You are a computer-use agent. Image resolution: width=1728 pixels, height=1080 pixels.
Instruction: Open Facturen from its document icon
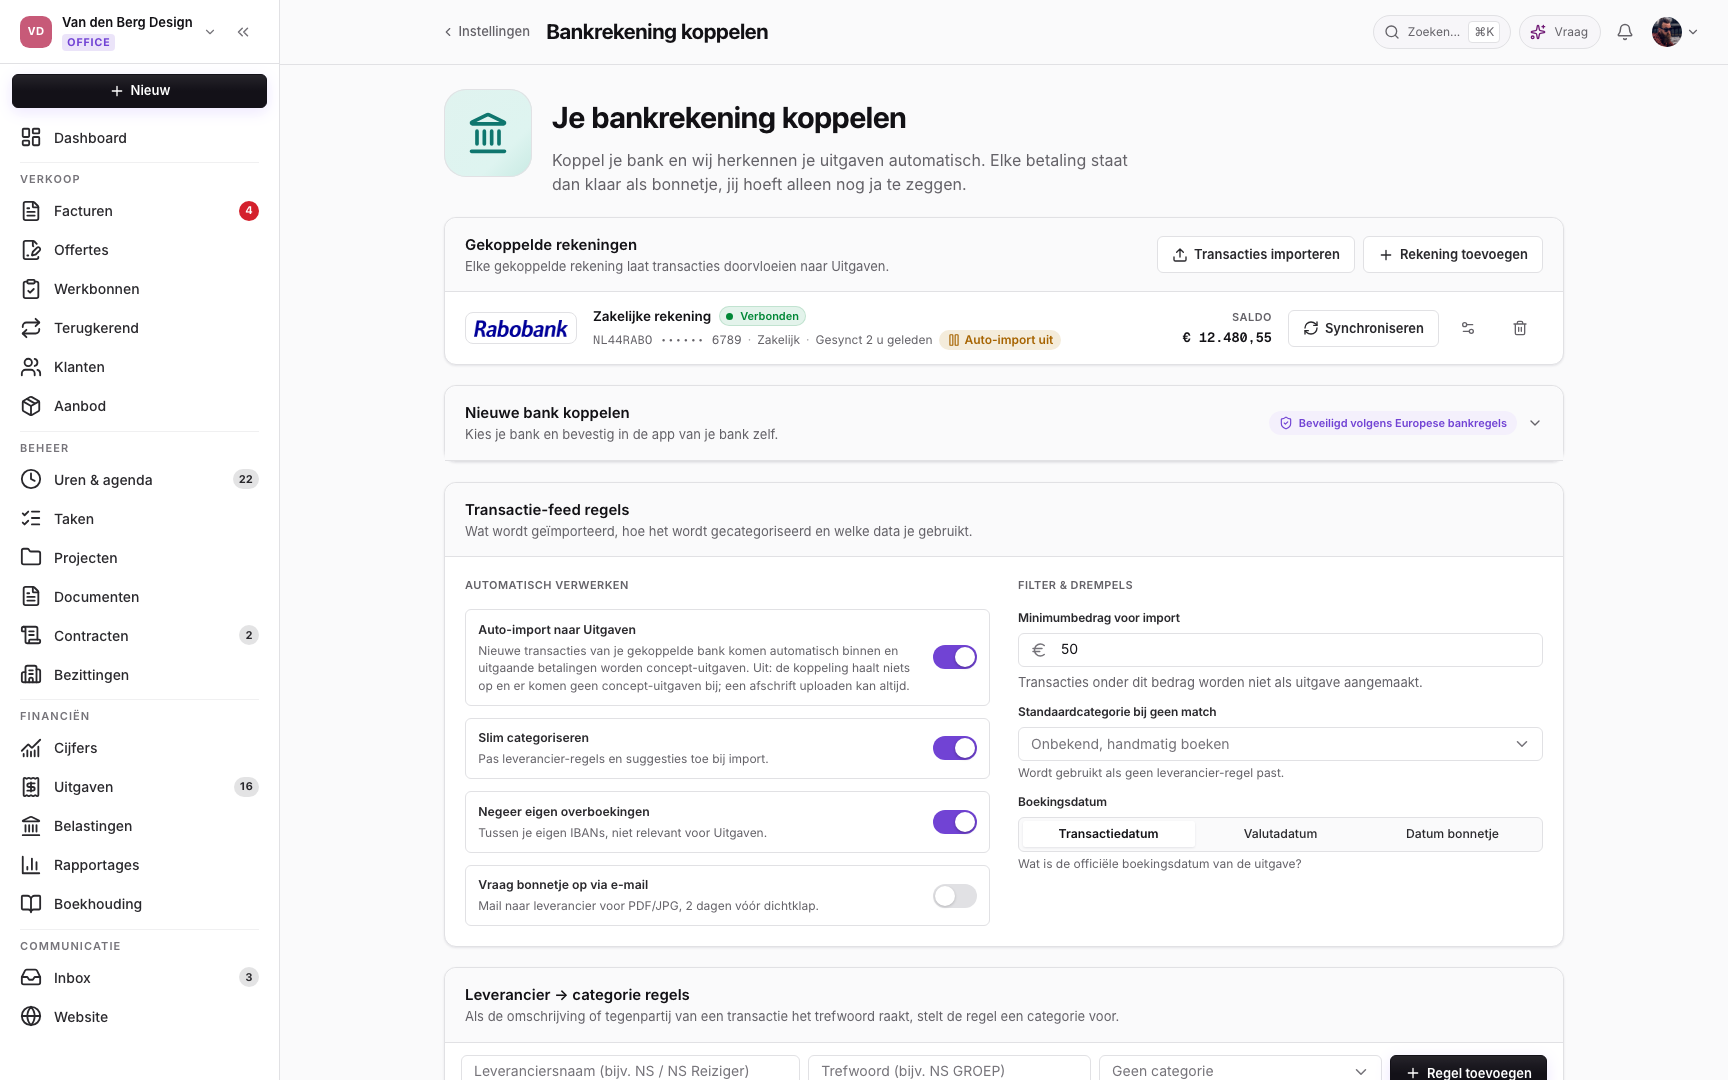[31, 210]
